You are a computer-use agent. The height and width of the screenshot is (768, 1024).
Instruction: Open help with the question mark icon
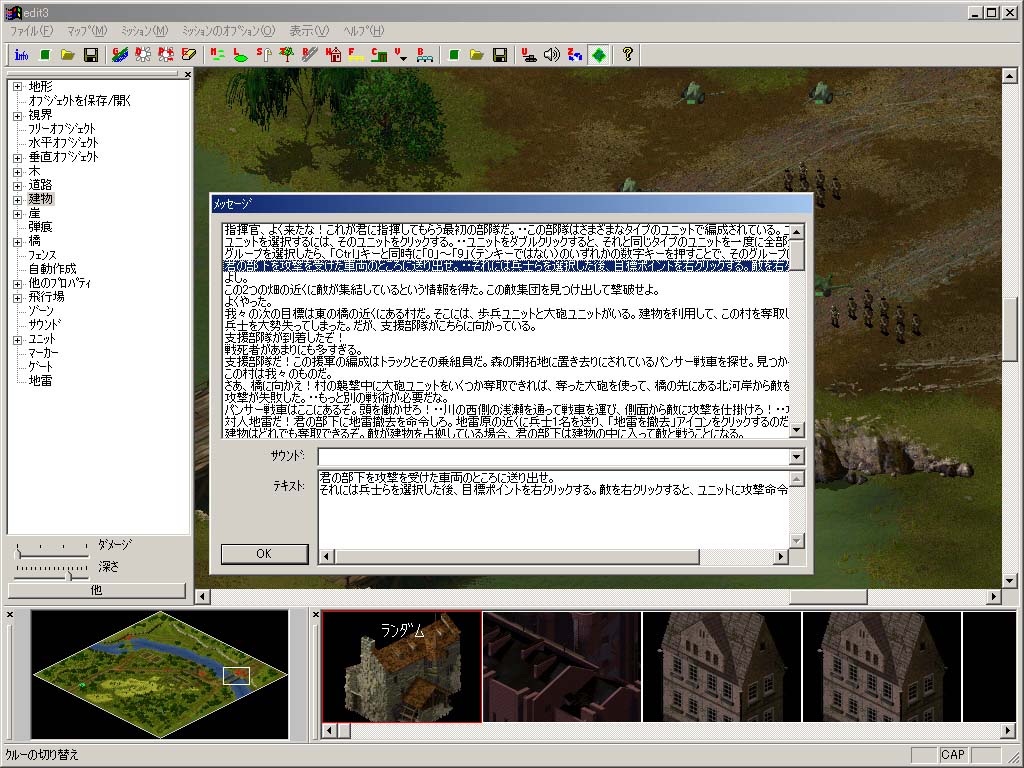pos(627,54)
